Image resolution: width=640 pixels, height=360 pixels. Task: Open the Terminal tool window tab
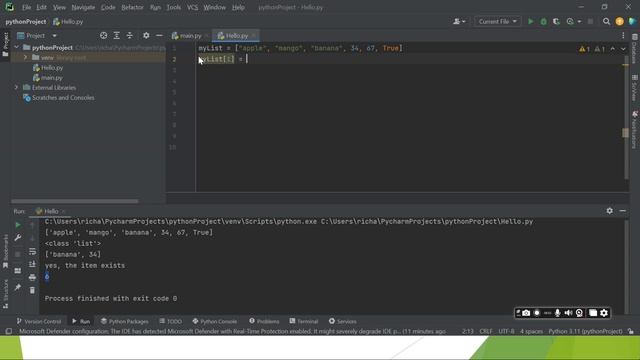point(304,321)
